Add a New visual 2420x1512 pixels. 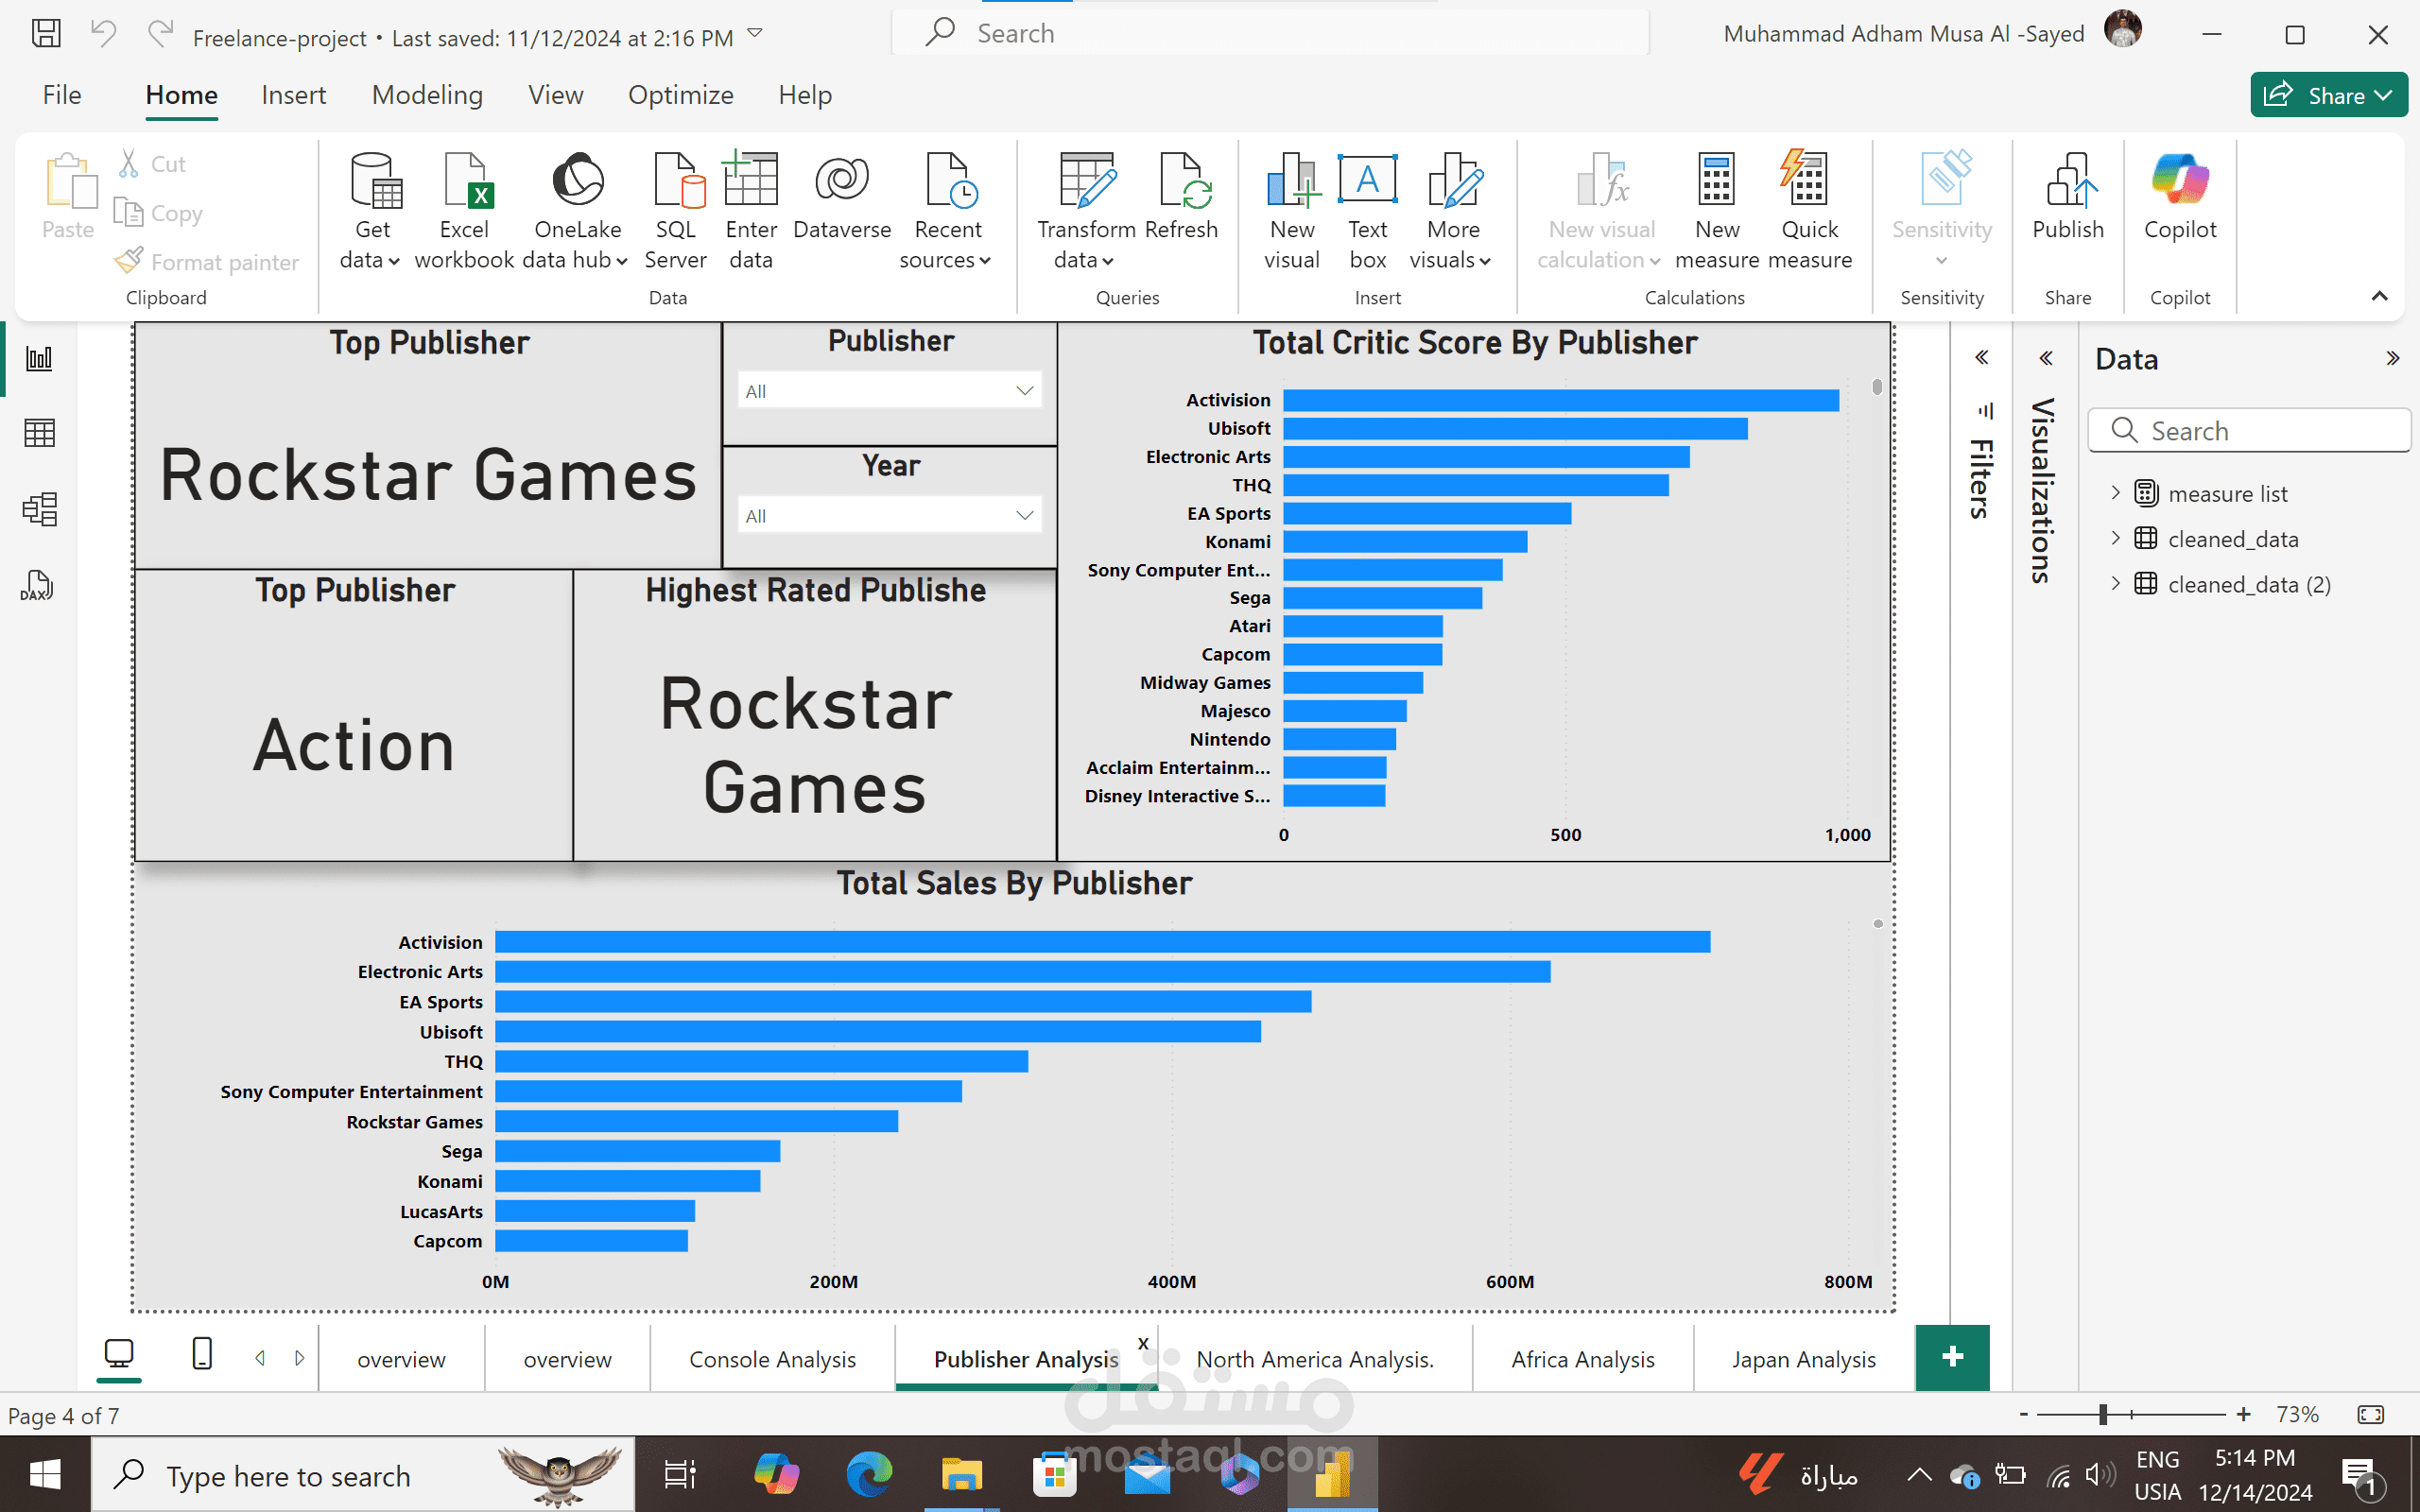click(1291, 211)
